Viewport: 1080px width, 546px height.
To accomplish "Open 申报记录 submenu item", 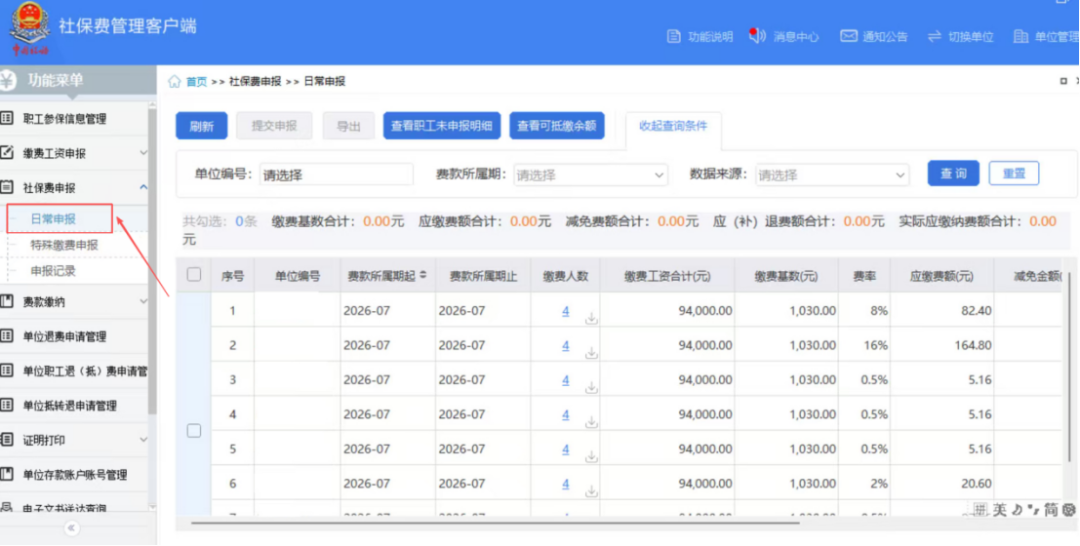I will 54,271.
